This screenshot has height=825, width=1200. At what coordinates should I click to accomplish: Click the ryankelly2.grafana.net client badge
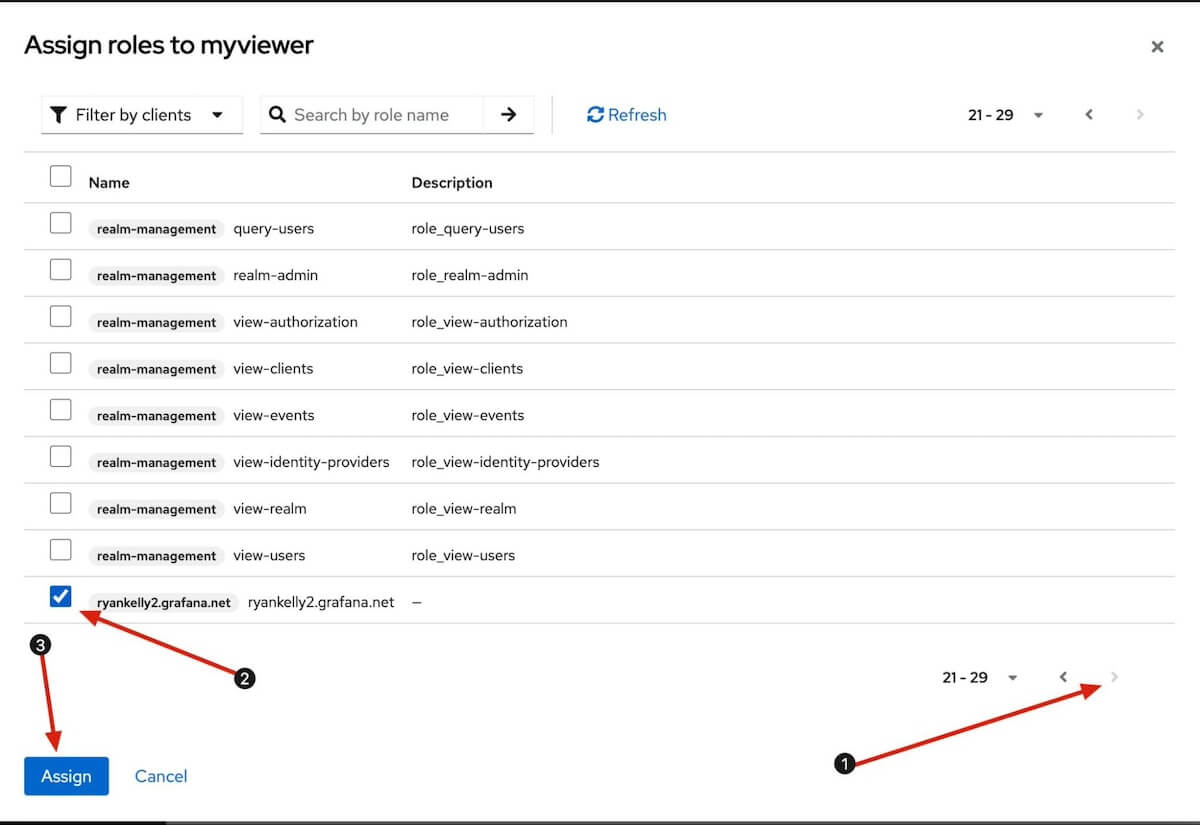[x=164, y=602]
